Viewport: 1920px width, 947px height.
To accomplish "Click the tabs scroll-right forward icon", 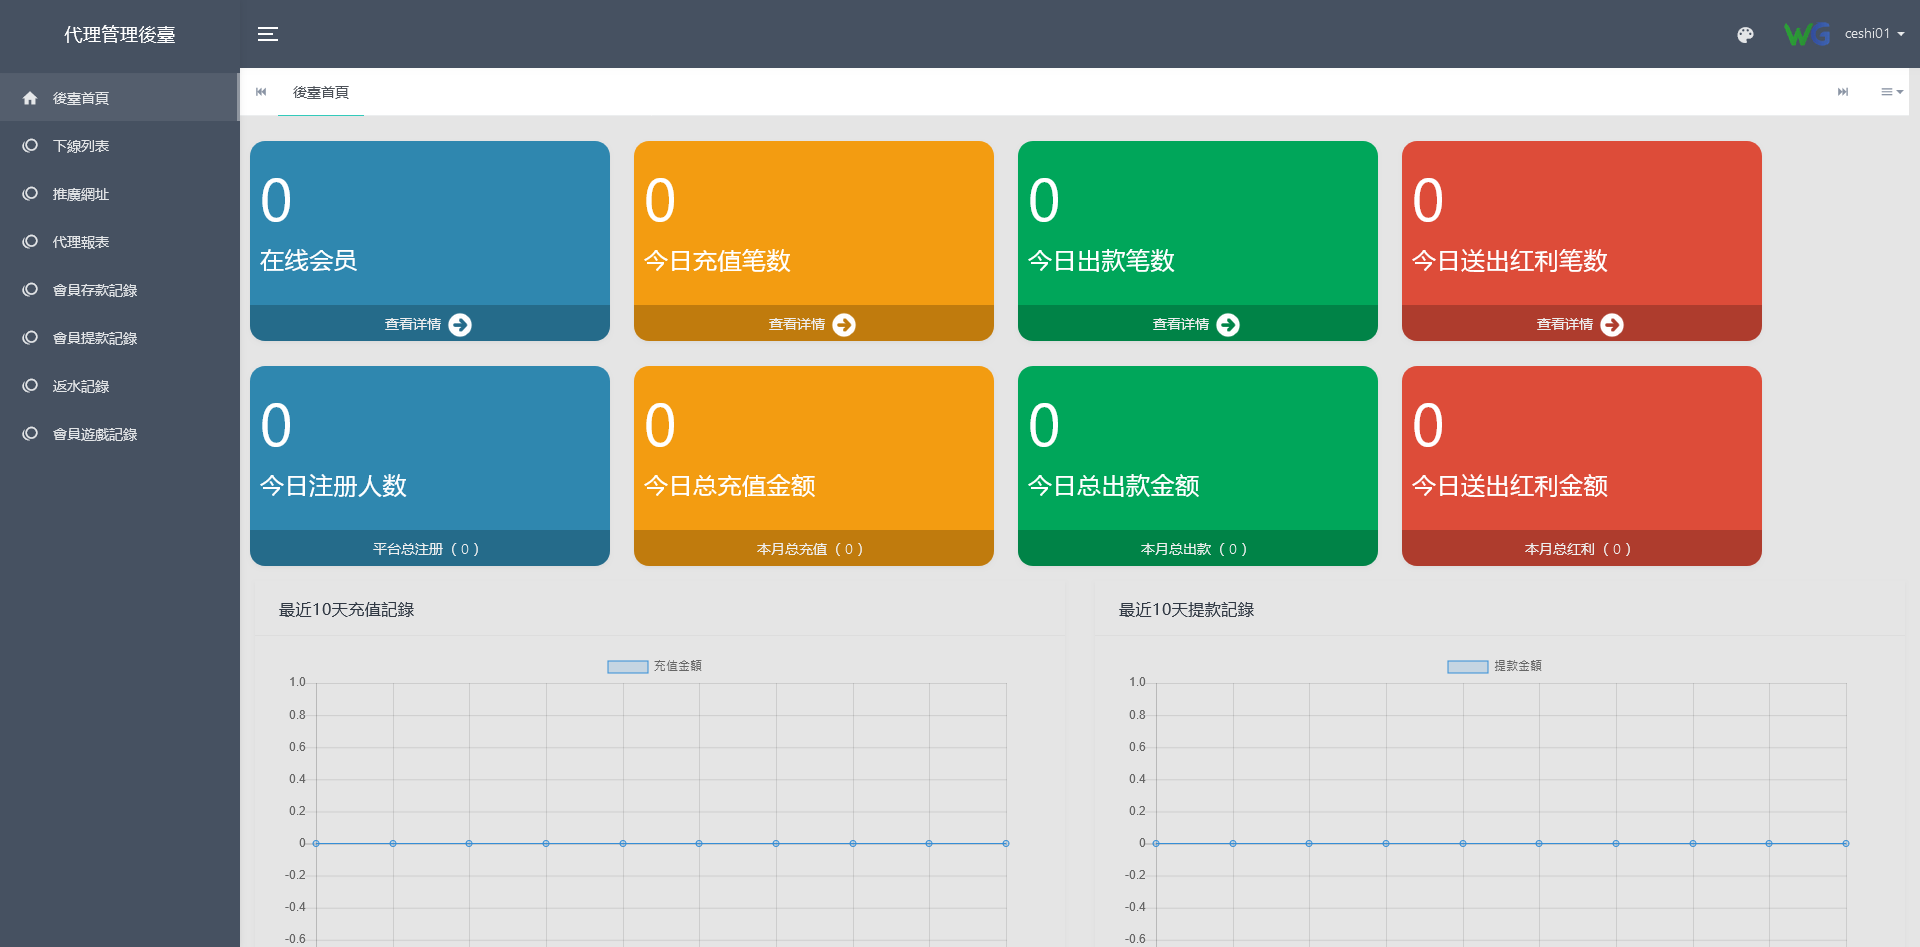I will pyautogui.click(x=1842, y=92).
